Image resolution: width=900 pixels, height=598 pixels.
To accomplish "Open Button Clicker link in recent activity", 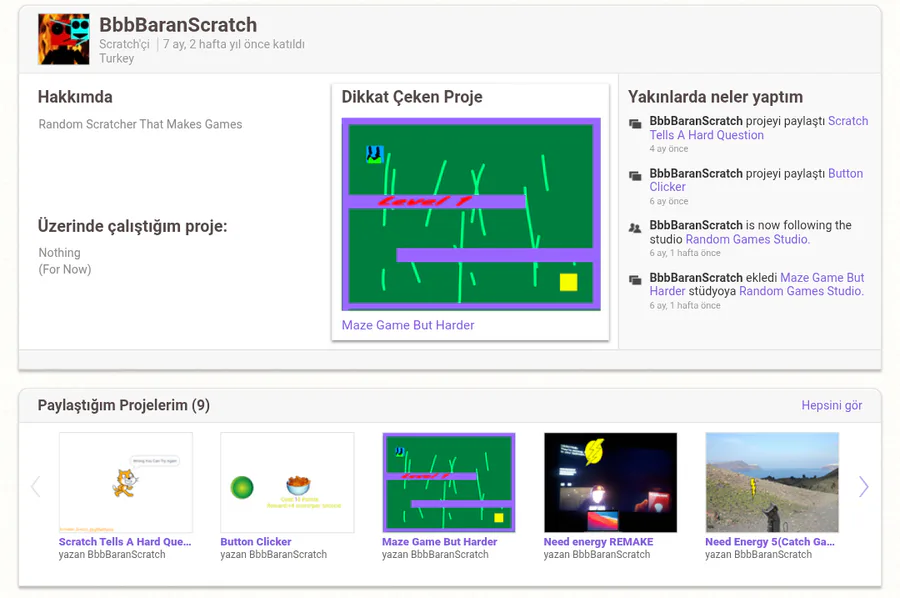I will point(756,180).
